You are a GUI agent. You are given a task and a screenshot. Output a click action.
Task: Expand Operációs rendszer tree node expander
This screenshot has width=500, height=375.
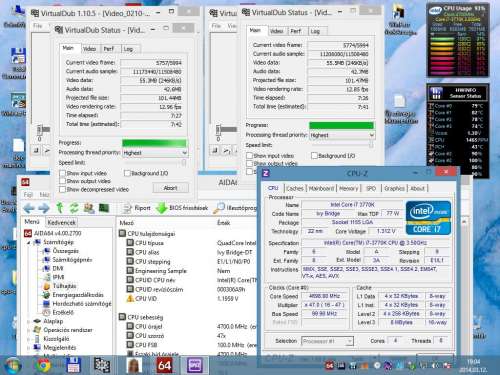coord(29,330)
